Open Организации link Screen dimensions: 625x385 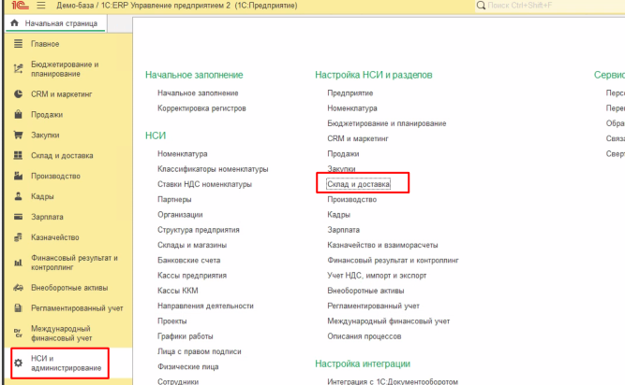(x=180, y=214)
